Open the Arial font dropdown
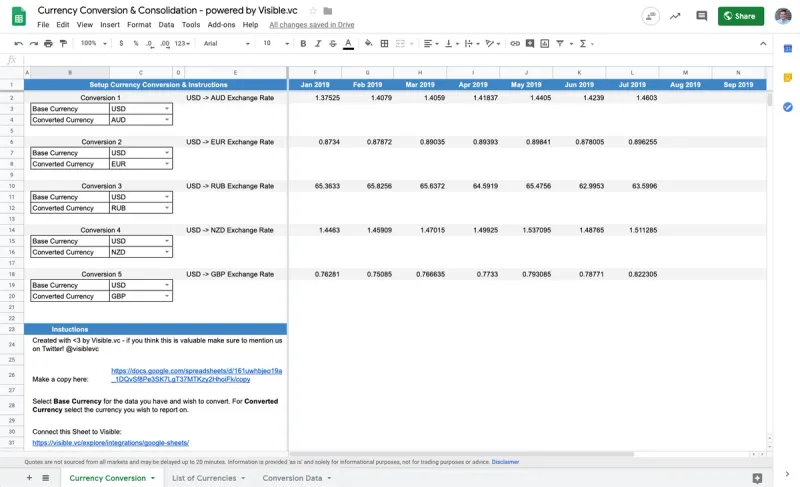The width and height of the screenshot is (800, 487). coord(227,44)
